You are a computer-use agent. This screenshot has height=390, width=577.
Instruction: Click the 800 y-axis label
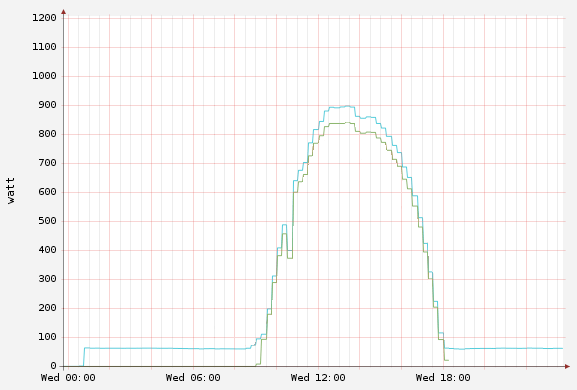point(47,134)
